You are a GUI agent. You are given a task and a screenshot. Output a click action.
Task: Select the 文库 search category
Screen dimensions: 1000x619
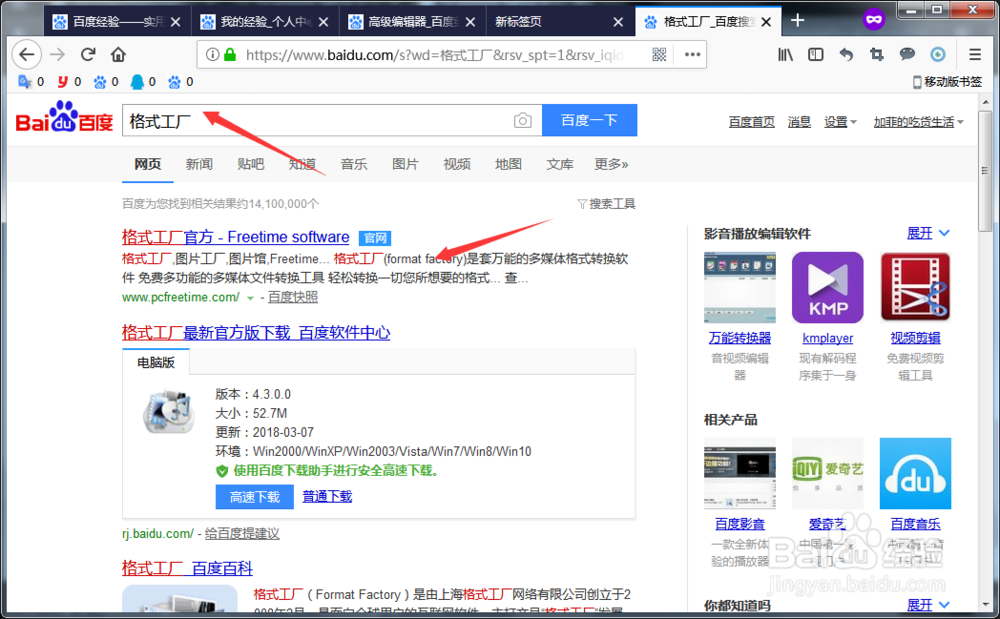(x=560, y=164)
